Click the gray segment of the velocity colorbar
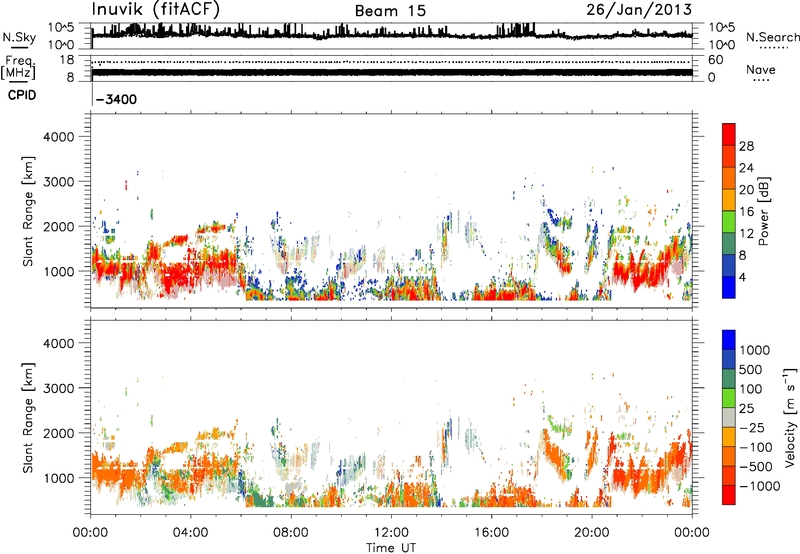 tap(729, 418)
